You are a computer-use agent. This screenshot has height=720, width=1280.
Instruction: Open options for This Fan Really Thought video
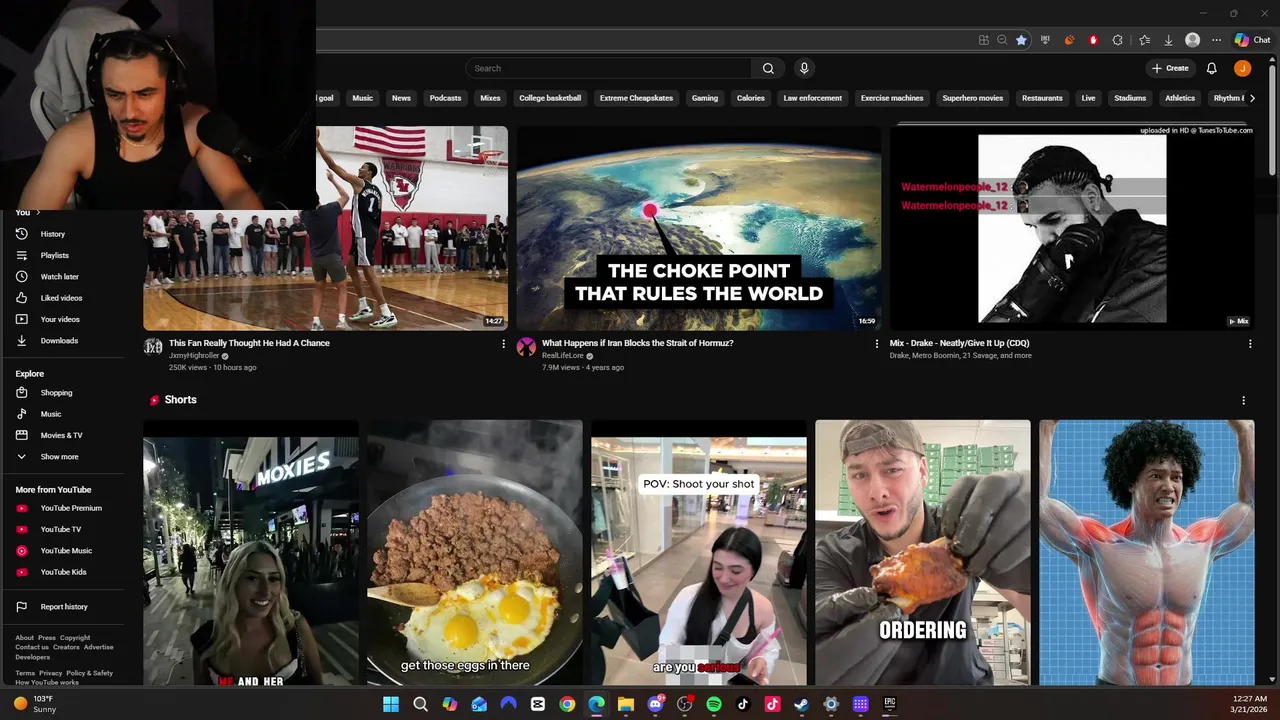(503, 343)
